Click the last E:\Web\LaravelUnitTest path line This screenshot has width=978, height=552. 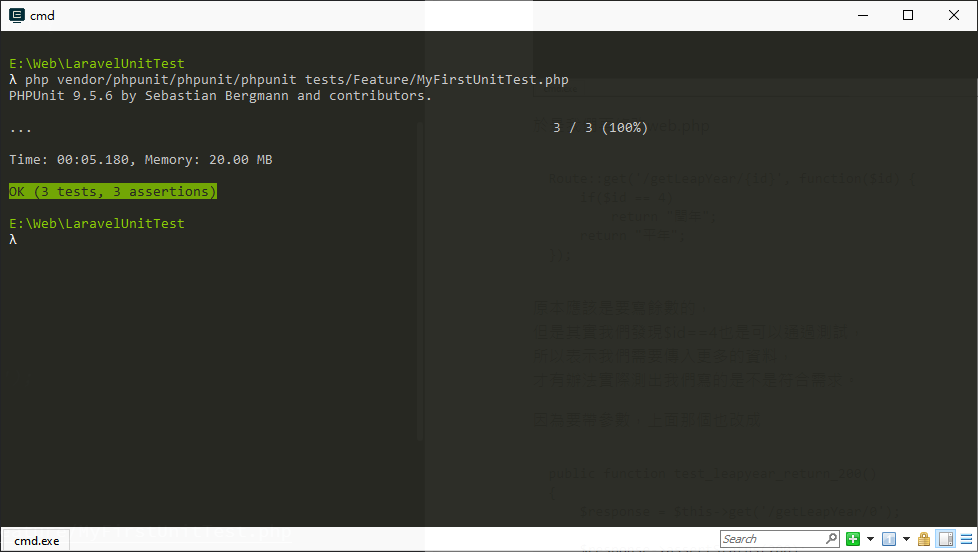pyautogui.click(x=97, y=223)
